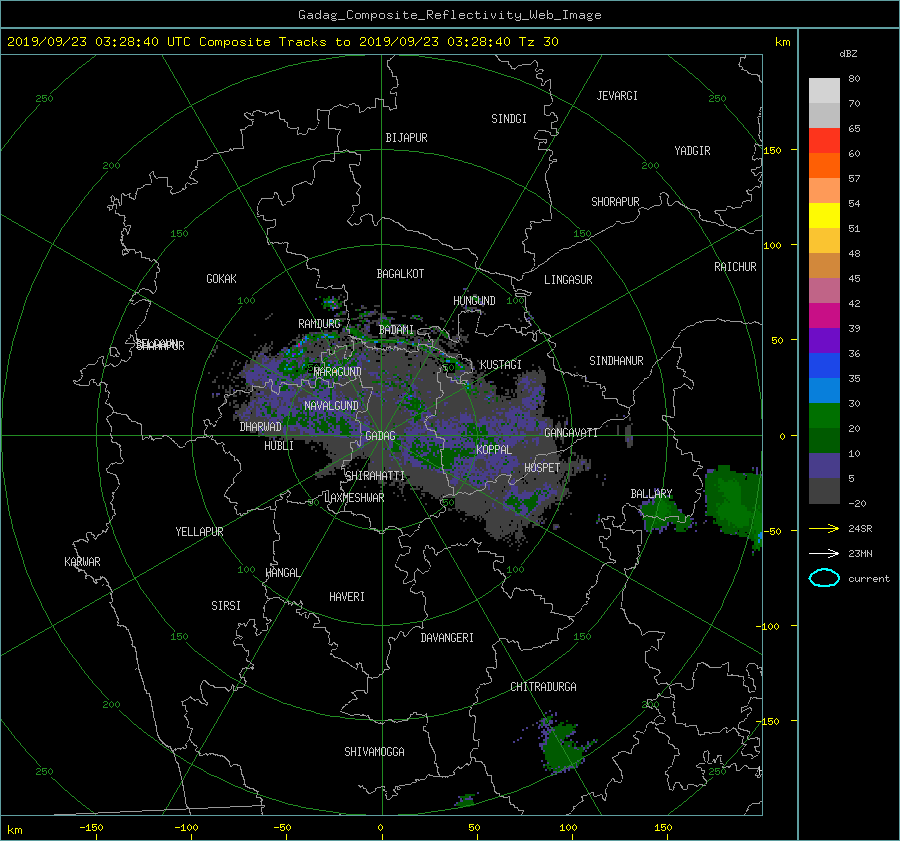900x841 pixels.
Task: Choose the pink 42-45 dBZ swatch
Action: [824, 291]
